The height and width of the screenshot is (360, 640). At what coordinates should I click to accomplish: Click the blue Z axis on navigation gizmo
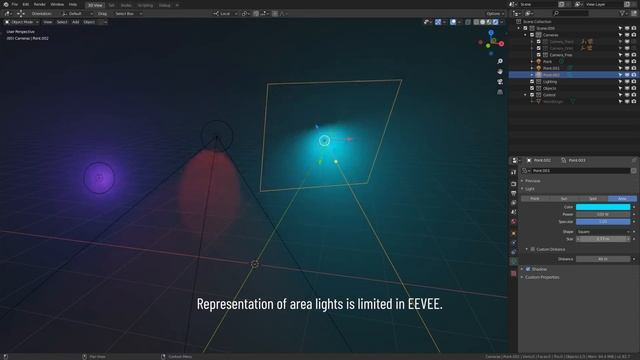click(491, 33)
